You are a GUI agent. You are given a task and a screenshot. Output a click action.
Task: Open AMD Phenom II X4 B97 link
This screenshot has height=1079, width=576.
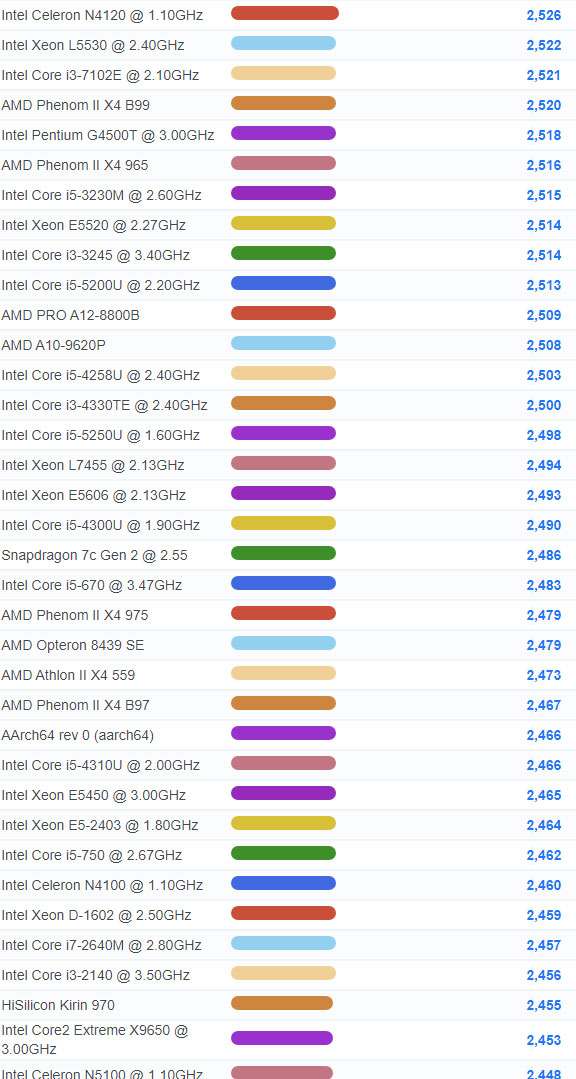coord(76,705)
